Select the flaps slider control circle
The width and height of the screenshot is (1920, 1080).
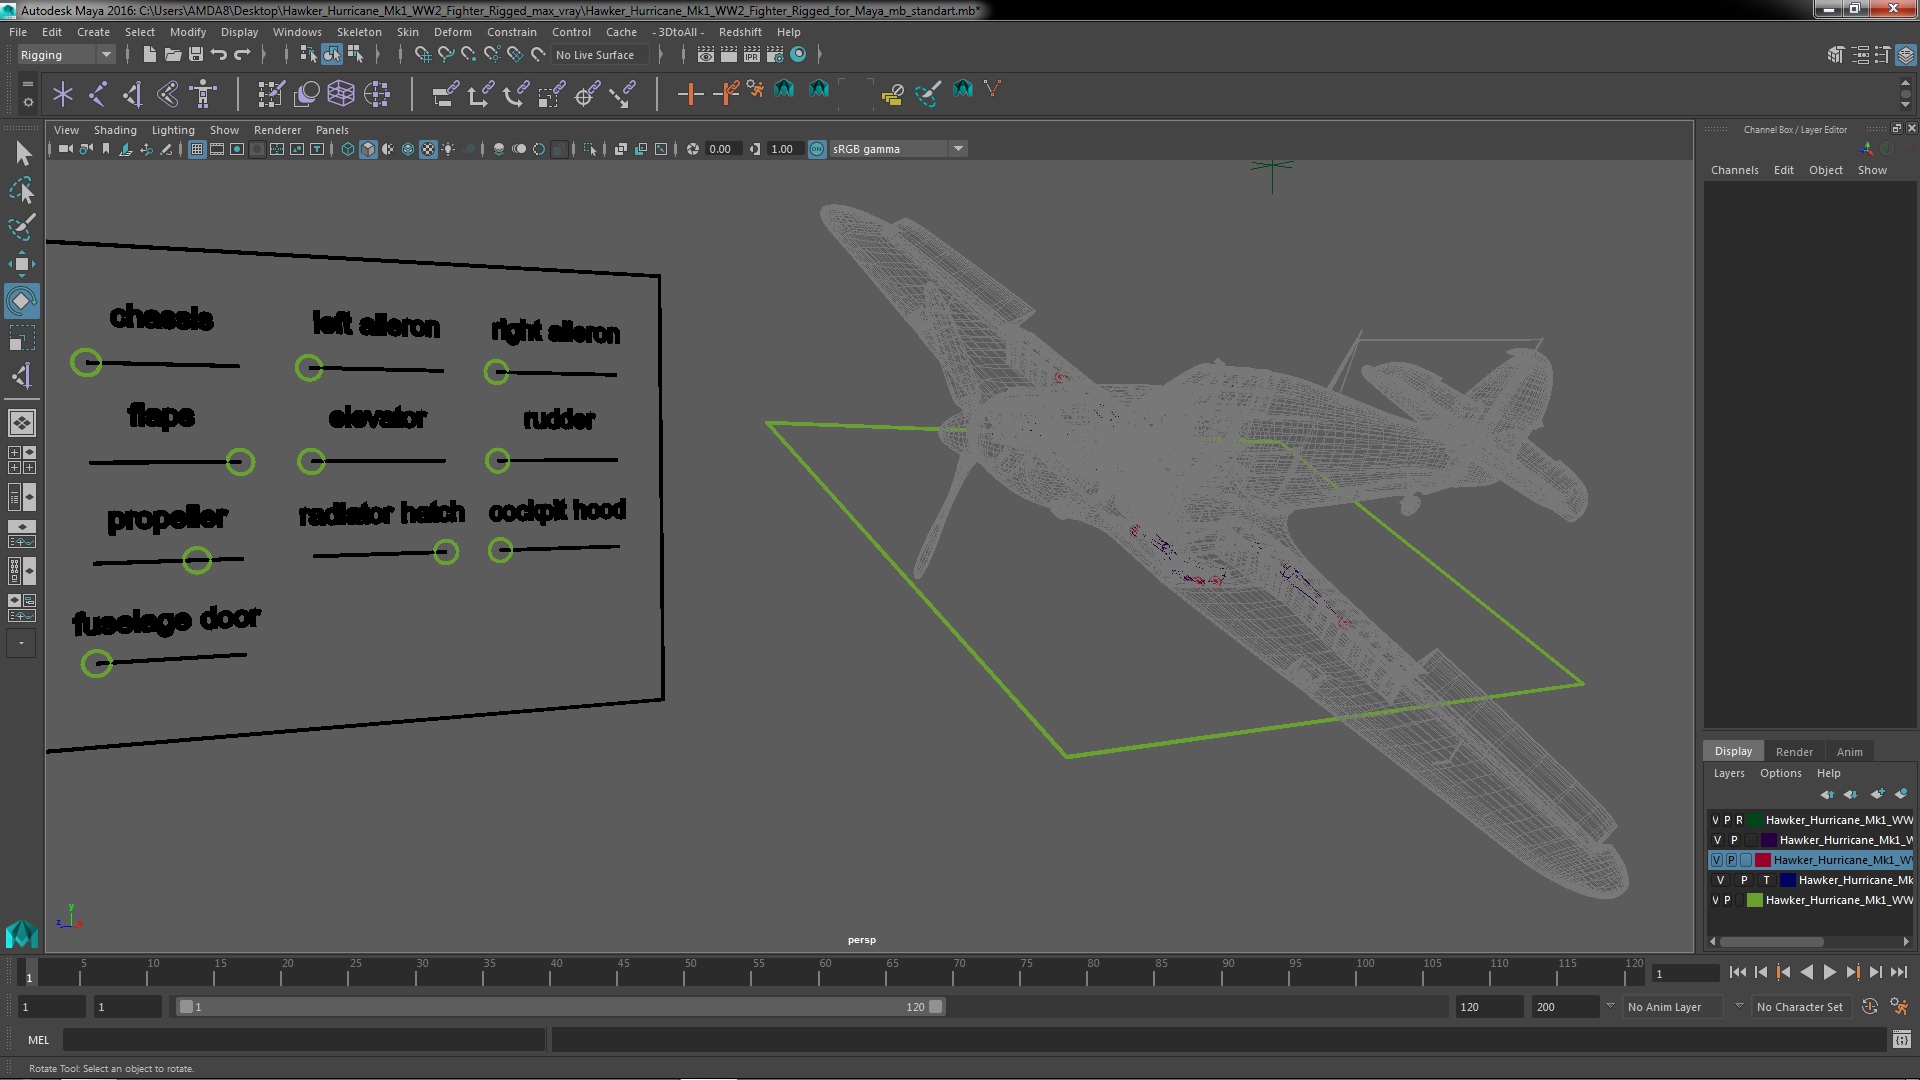coord(240,461)
